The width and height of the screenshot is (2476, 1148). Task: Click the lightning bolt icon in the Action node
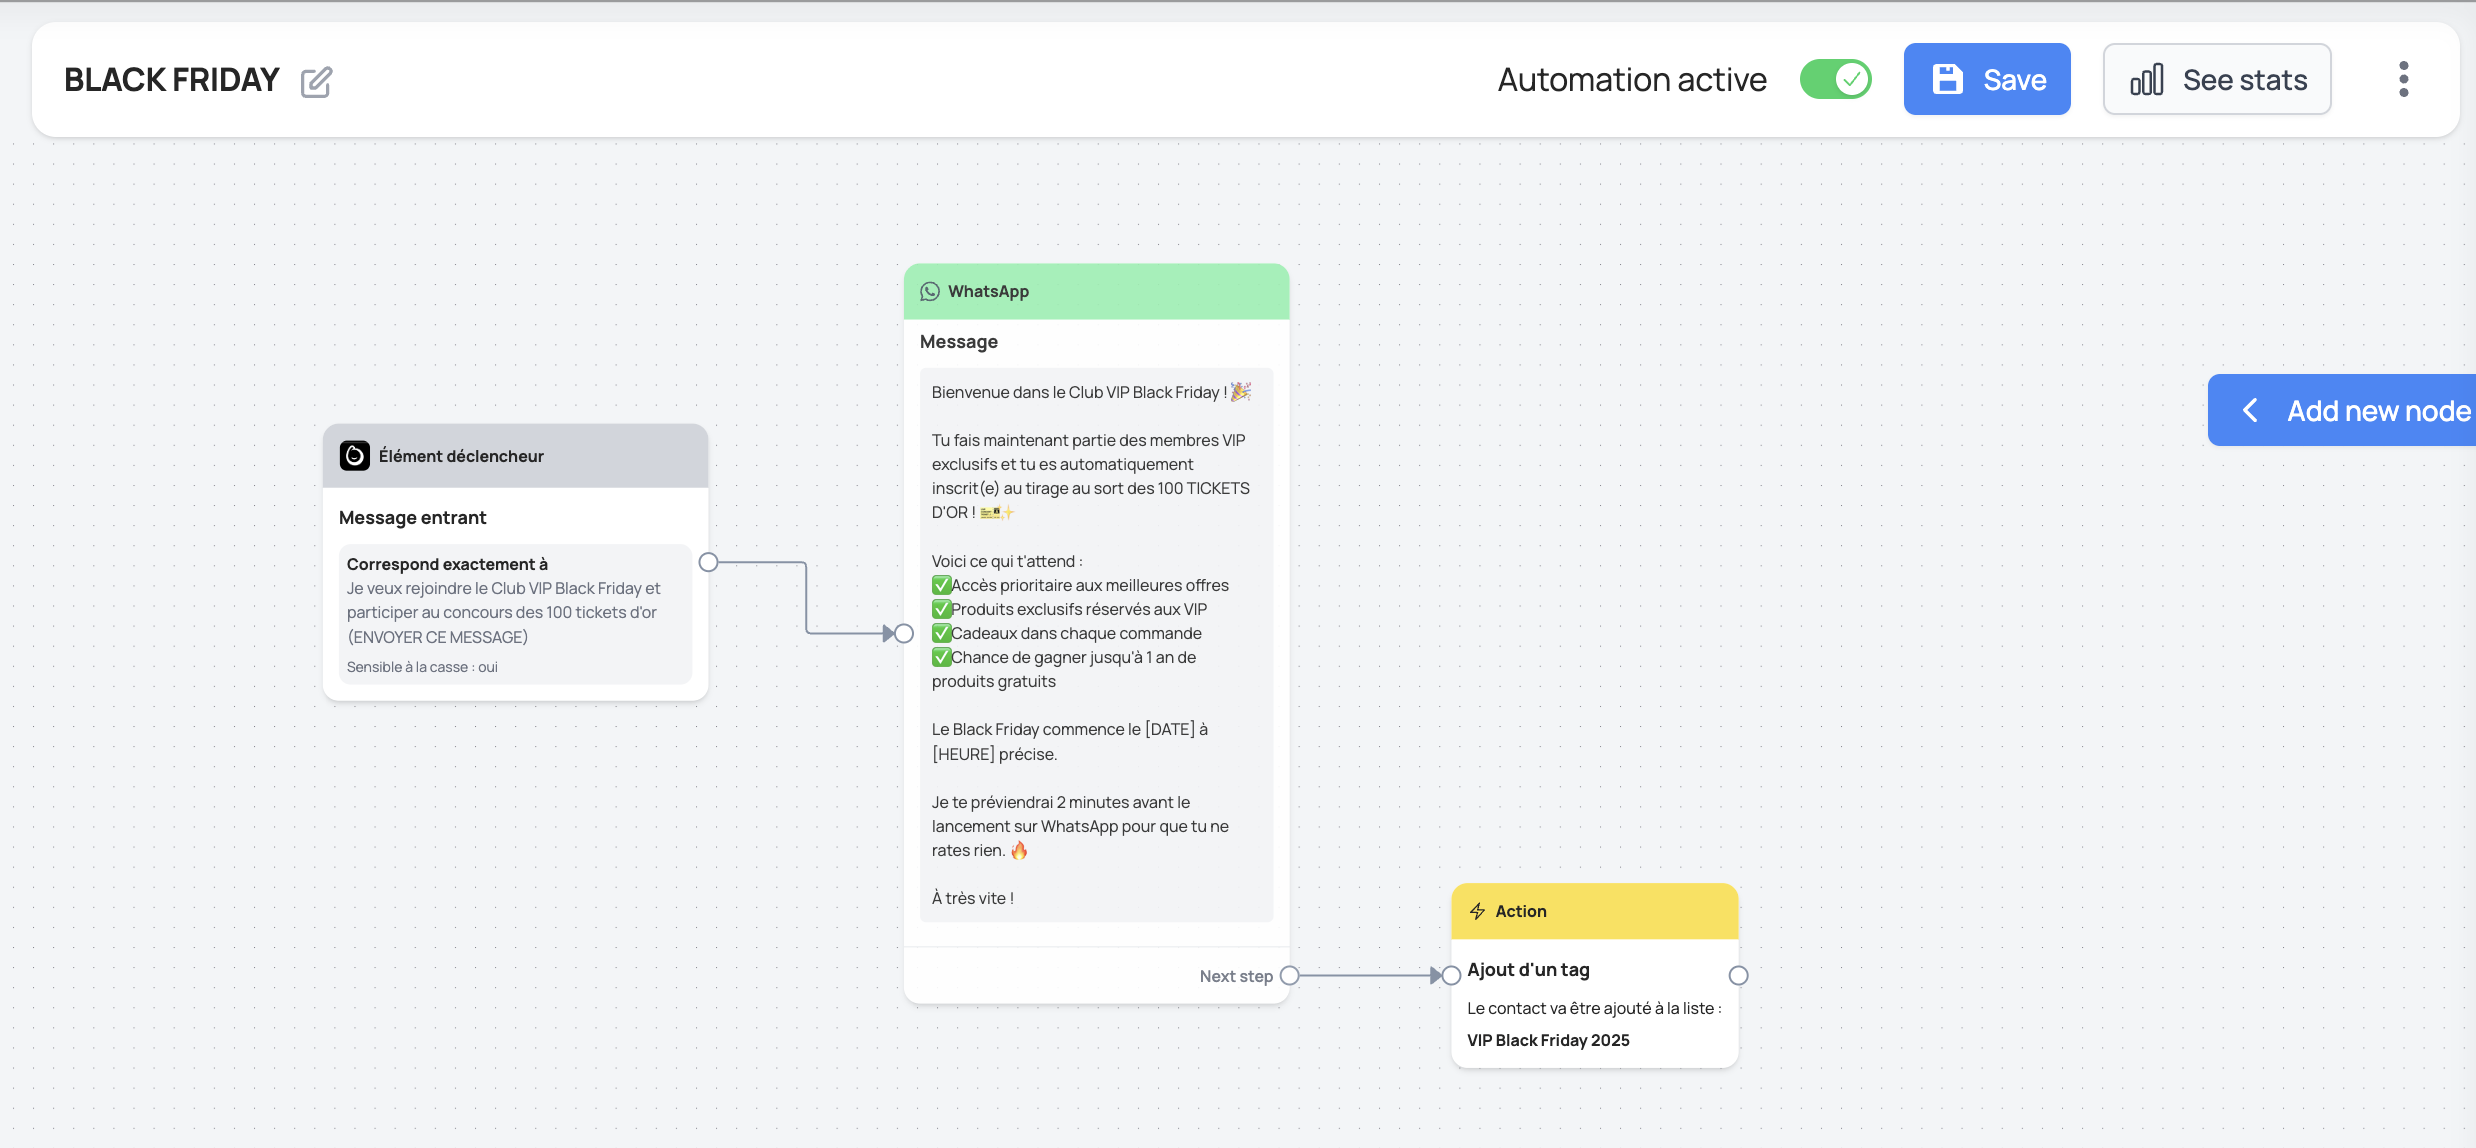click(x=1477, y=911)
